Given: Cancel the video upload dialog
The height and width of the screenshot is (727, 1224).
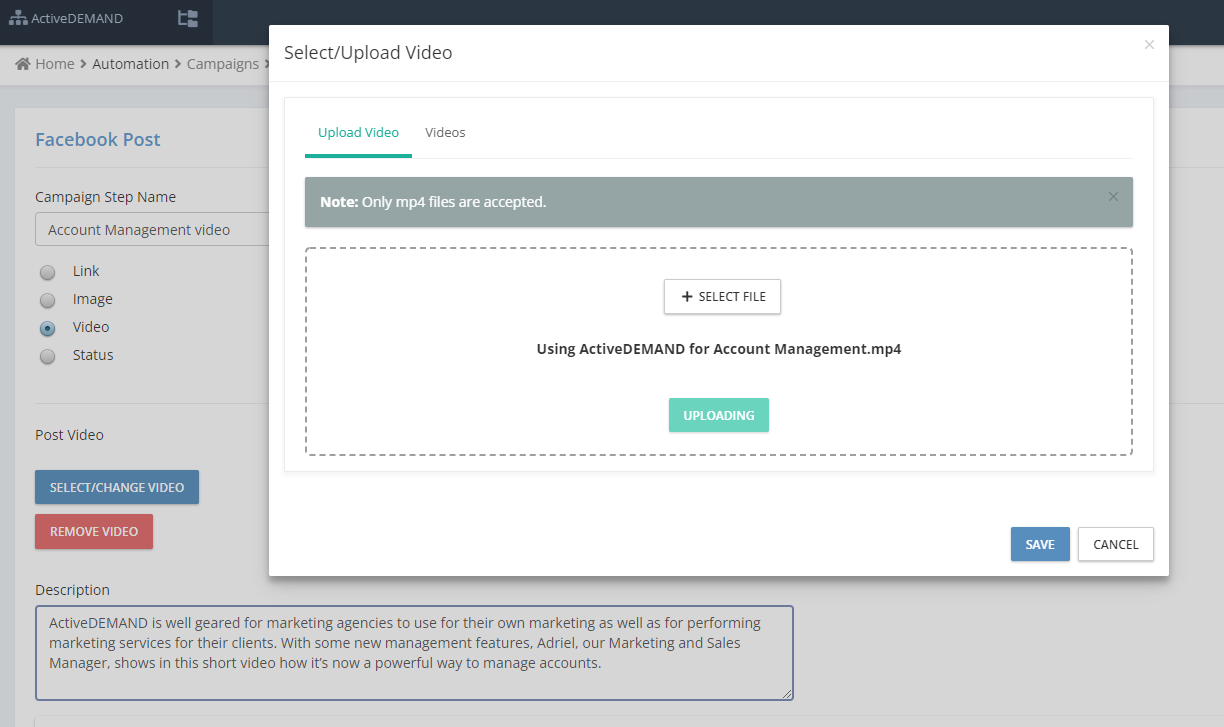Looking at the screenshot, I should coord(1116,544).
